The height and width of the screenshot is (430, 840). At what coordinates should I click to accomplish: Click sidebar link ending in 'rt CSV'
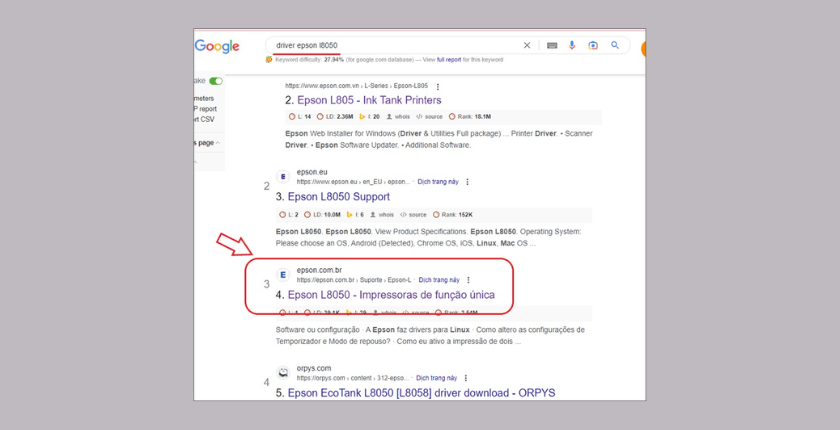point(204,119)
